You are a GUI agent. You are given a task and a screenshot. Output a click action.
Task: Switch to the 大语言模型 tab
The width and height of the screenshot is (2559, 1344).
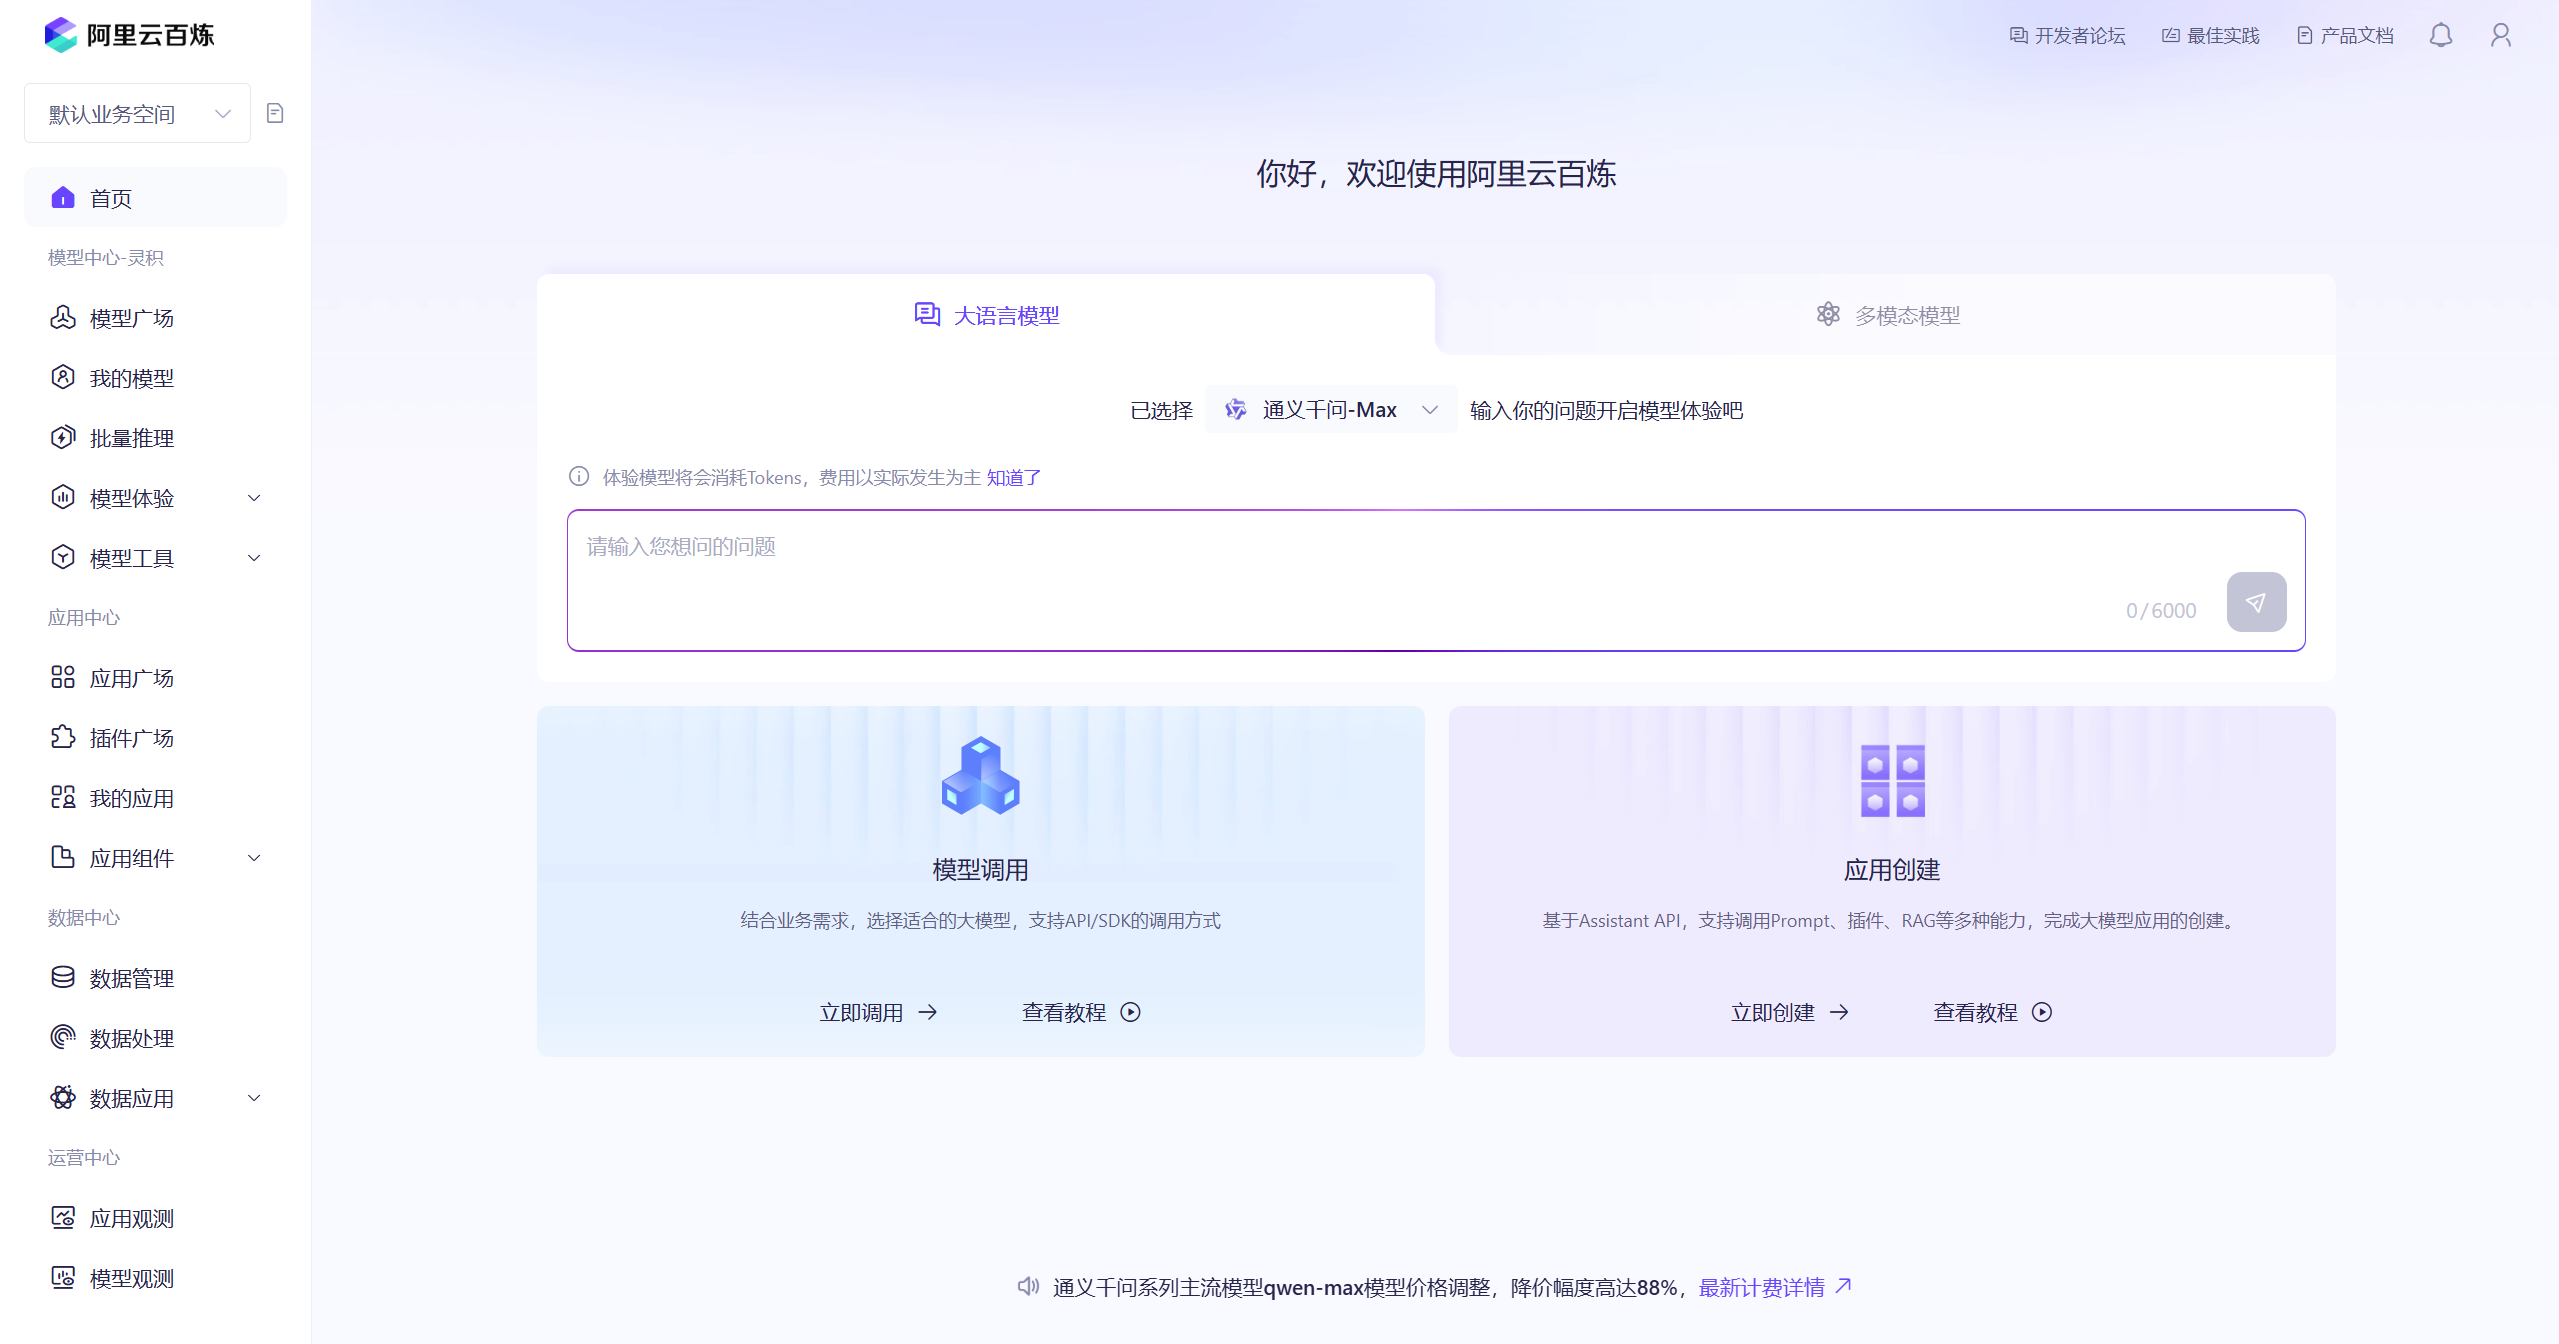(x=986, y=315)
